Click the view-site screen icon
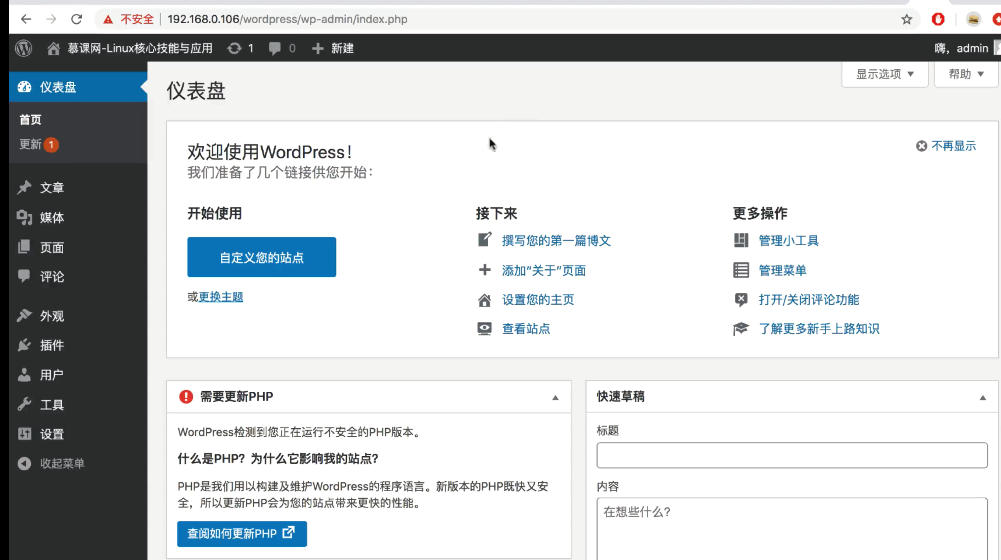The height and width of the screenshot is (560, 1001). 485,329
